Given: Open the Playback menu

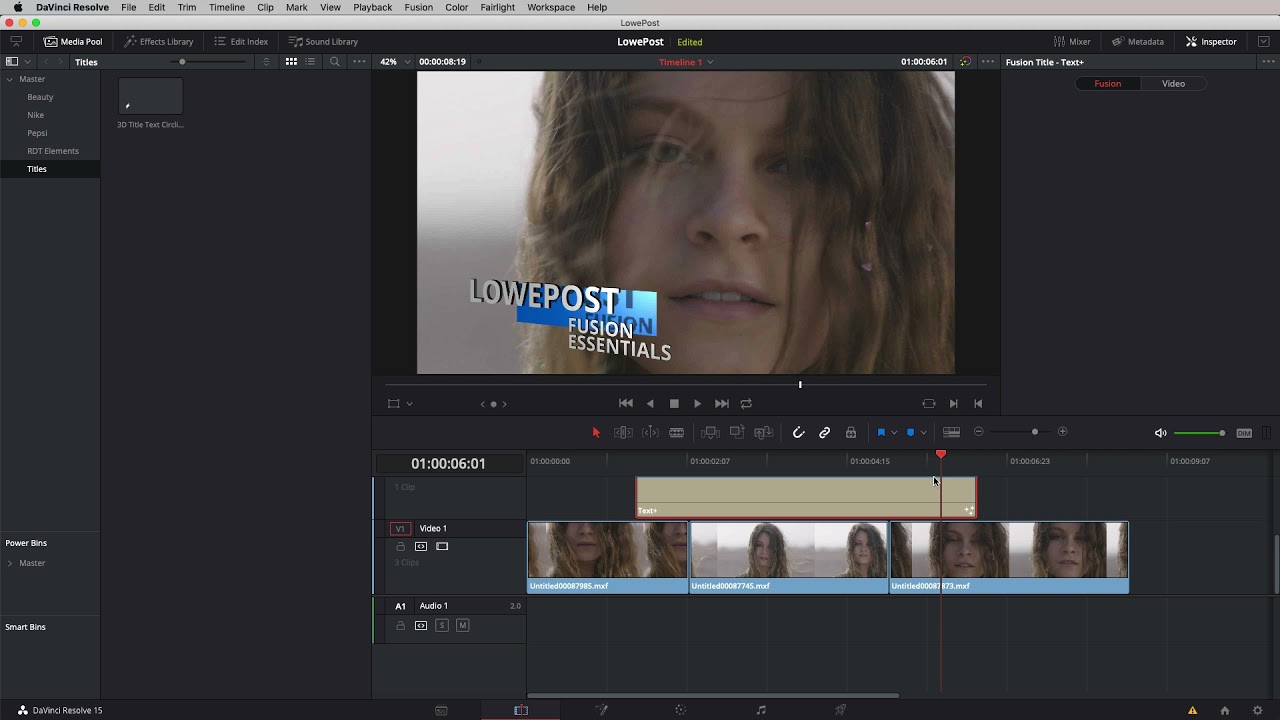Looking at the screenshot, I should click(372, 7).
